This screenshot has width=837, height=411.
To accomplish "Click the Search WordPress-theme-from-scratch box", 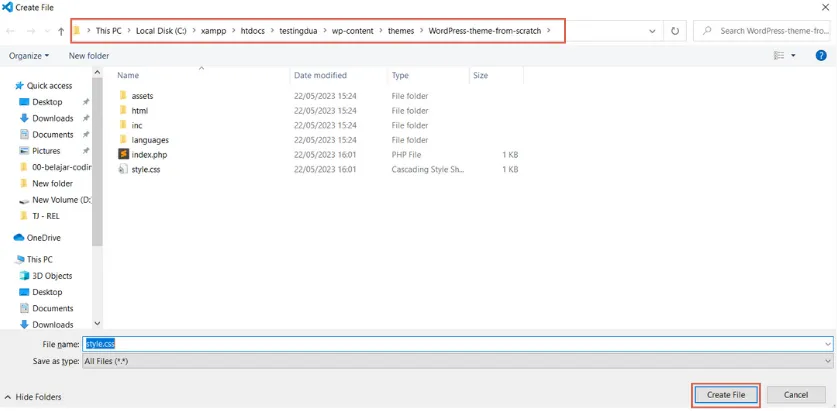I will [772, 31].
